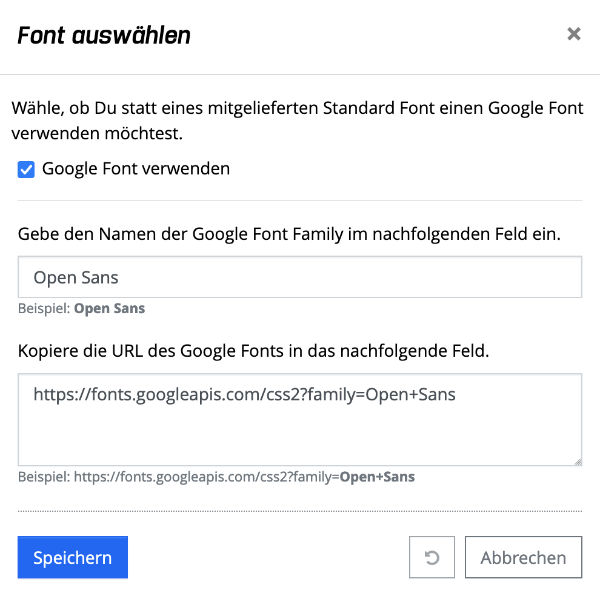The width and height of the screenshot is (600, 596).
Task: Click the "Kopiere die URL" field label
Action: coord(253,350)
